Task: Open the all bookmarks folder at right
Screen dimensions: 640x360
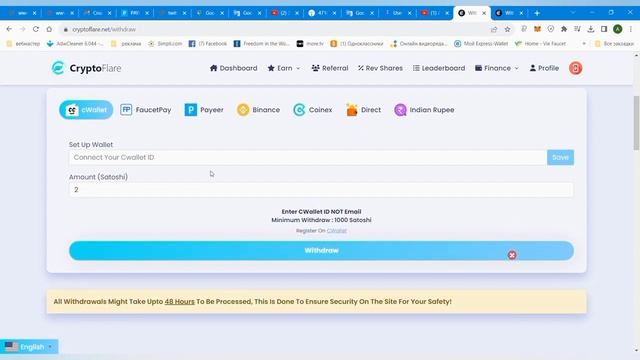Action: [x=614, y=44]
